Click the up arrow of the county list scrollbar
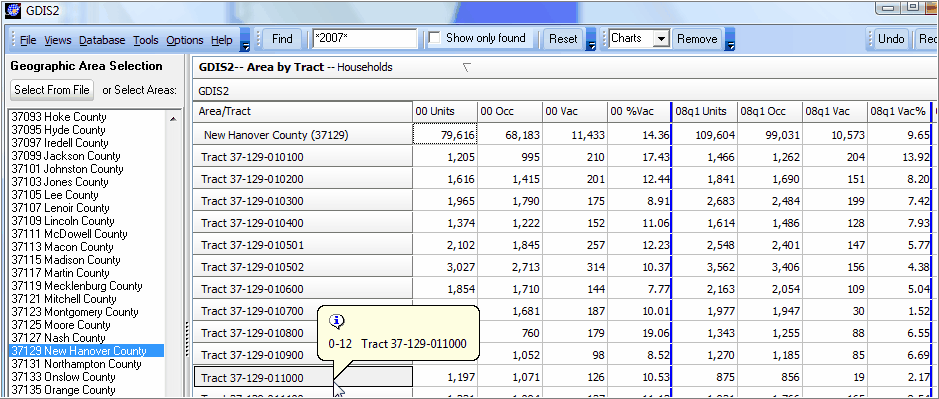 click(174, 119)
